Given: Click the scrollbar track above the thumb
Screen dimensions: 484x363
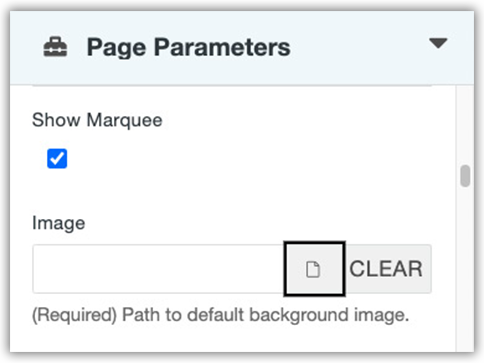Looking at the screenshot, I should coord(465,125).
